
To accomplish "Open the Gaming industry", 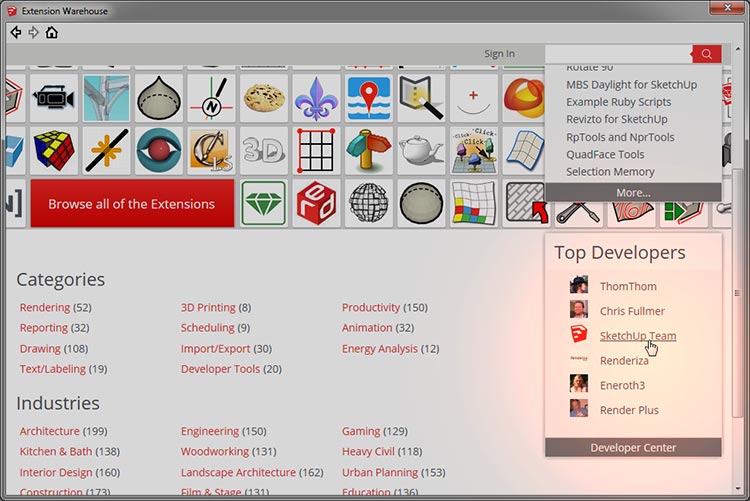I will pyautogui.click(x=361, y=431).
